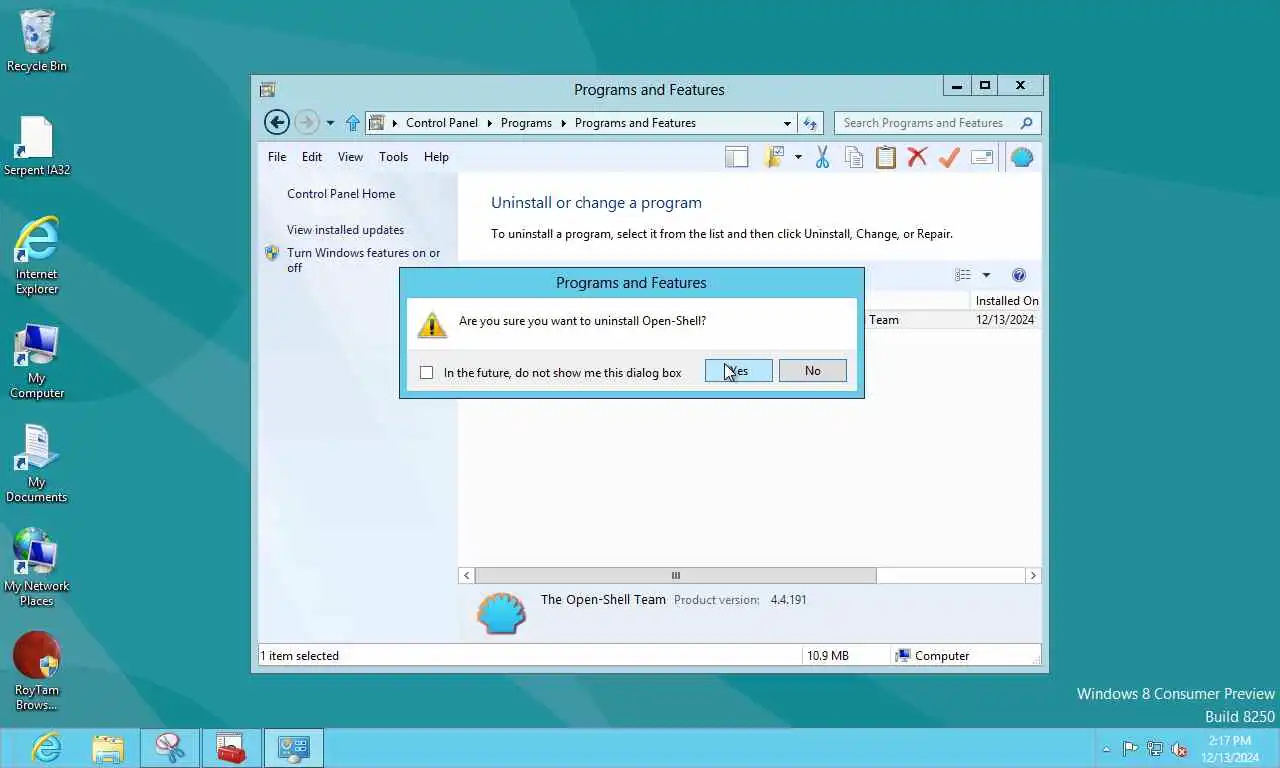The image size is (1280, 768).
Task: Click the horizontal scrollbar right arrow
Action: point(1033,575)
